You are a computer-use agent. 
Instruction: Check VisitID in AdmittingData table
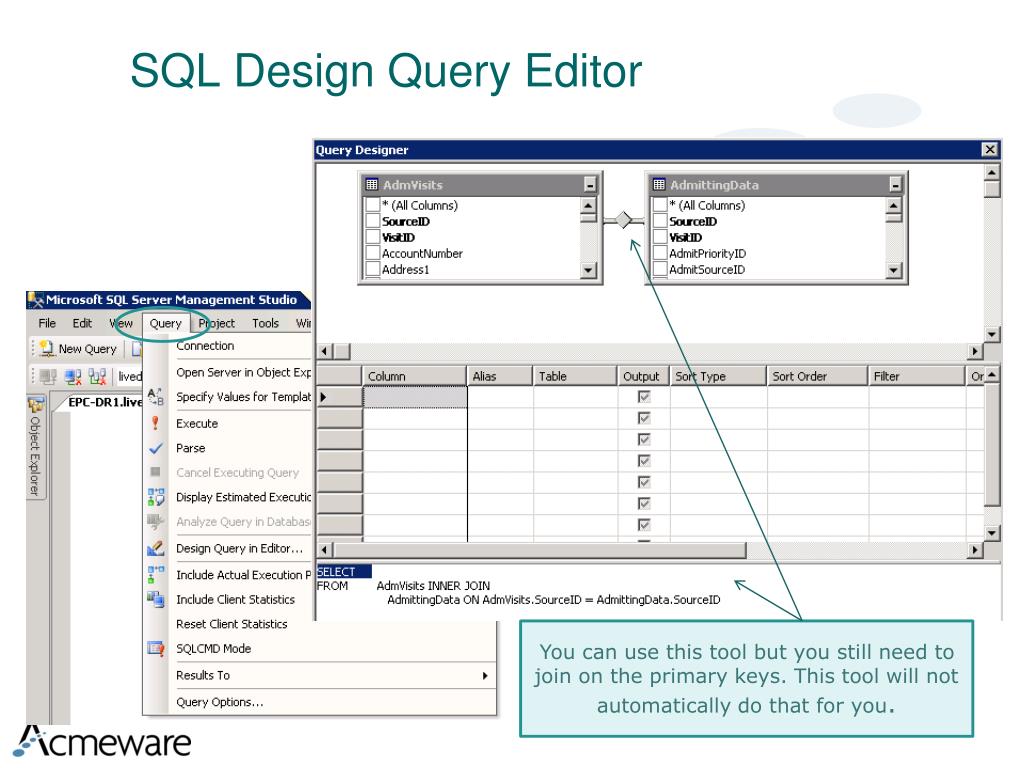pos(660,237)
